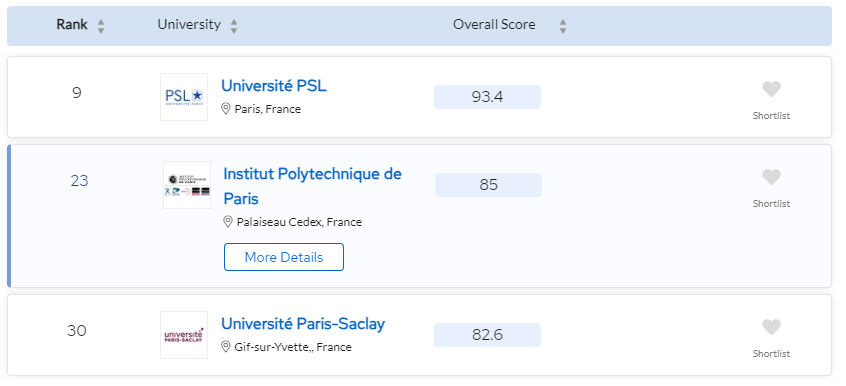This screenshot has height=386, width=846.
Task: Click the Institut Polytechnique de Paris logo
Action: point(187,185)
